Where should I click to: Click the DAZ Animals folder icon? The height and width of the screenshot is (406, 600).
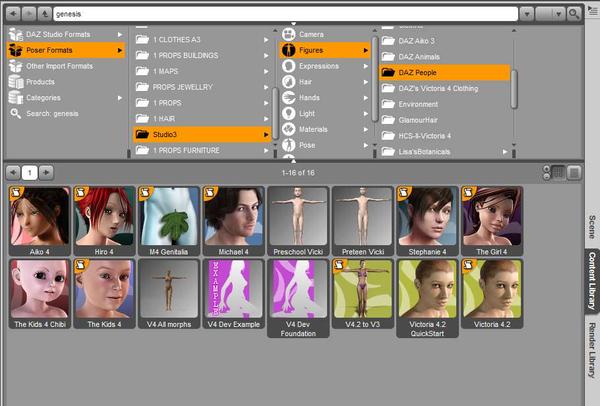point(388,57)
